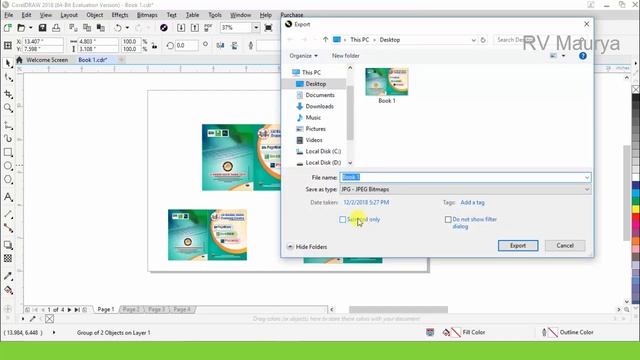
Task: Toggle the lock ratio icon
Action: click(154, 45)
